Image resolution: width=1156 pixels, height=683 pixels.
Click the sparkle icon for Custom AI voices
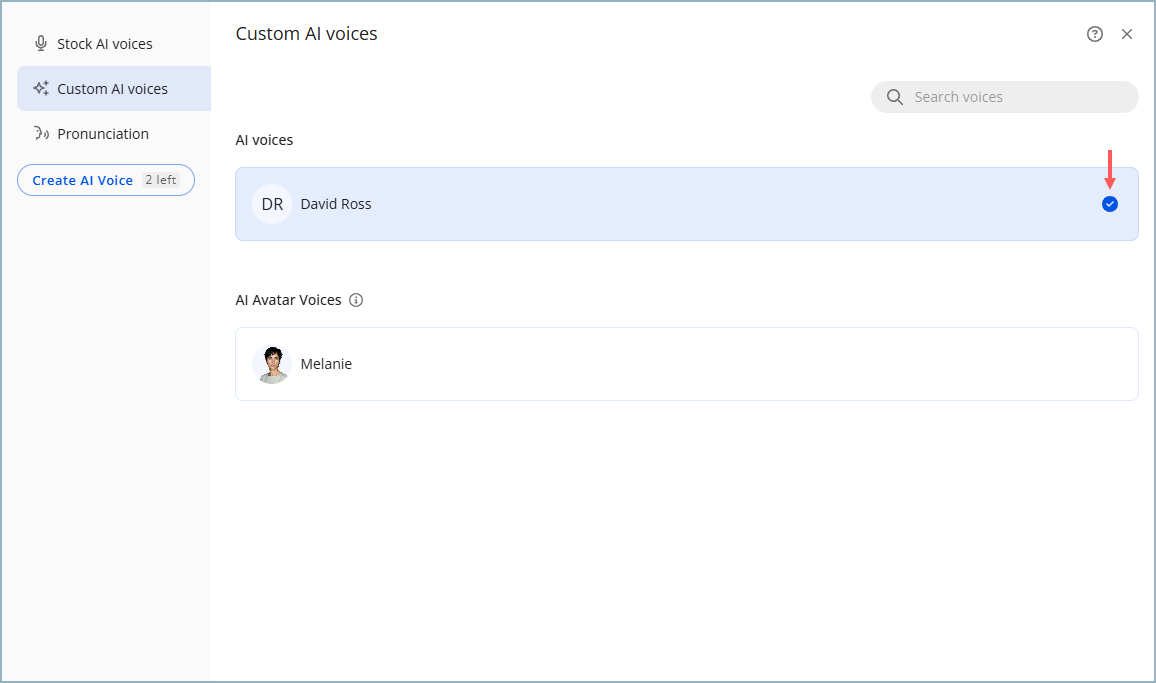click(41, 89)
